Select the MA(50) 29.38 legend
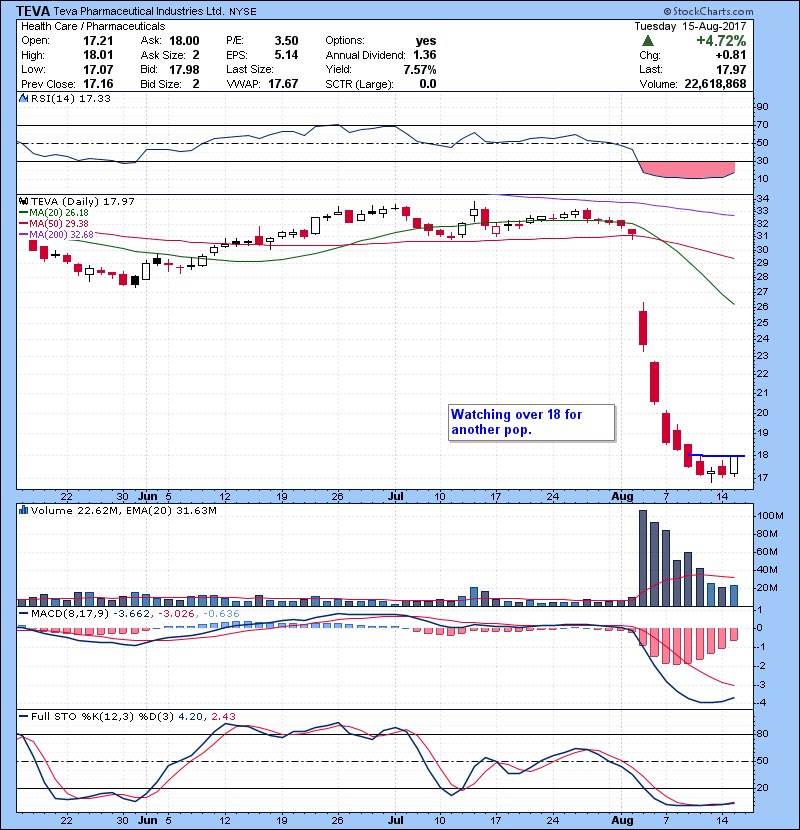 click(54, 223)
